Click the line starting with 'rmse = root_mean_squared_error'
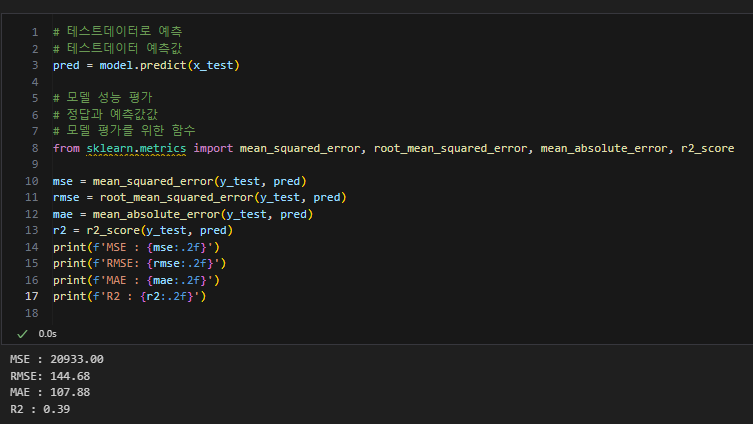Screen dimensions: 753x424 [x=200, y=197]
